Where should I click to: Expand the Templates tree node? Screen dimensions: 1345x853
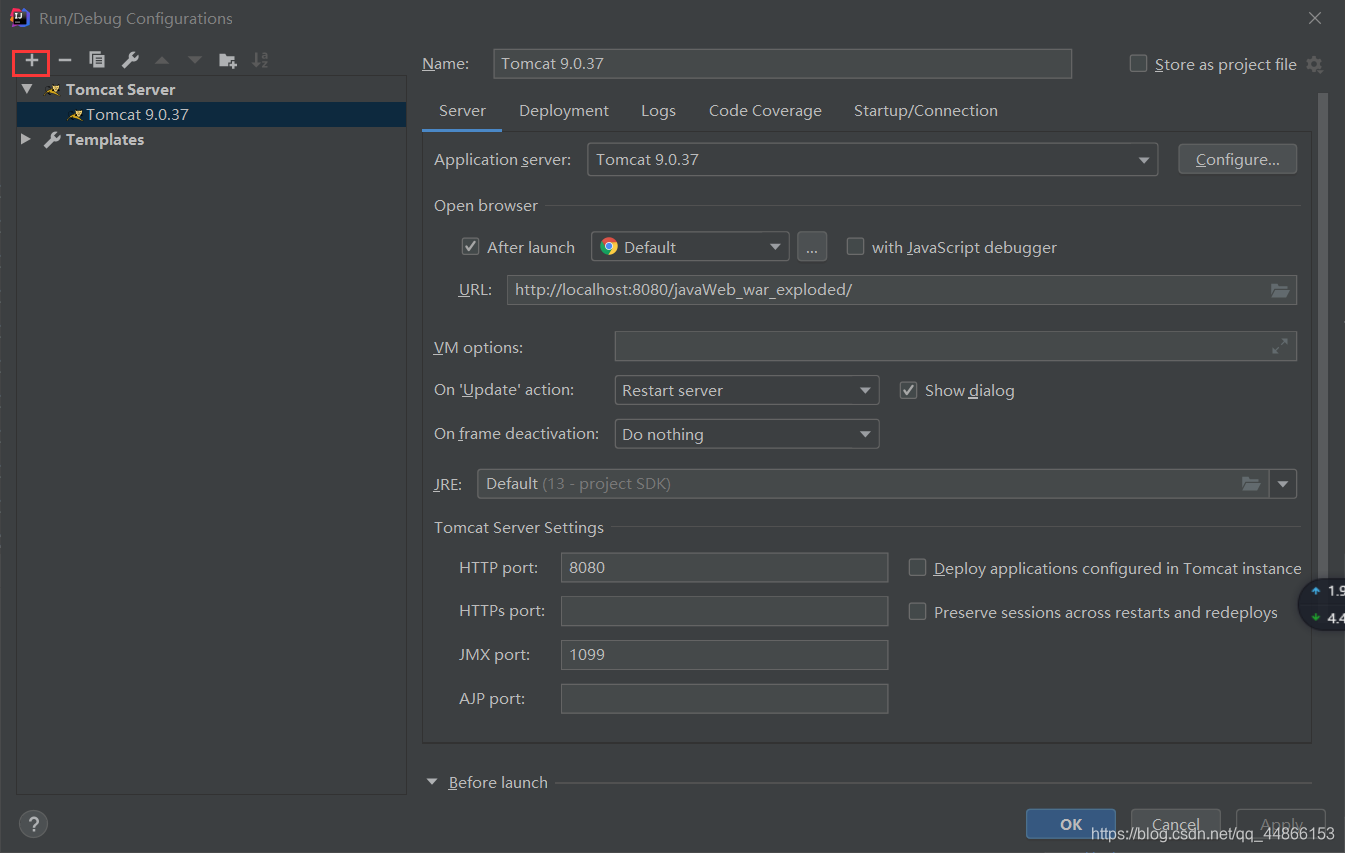pyautogui.click(x=26, y=140)
